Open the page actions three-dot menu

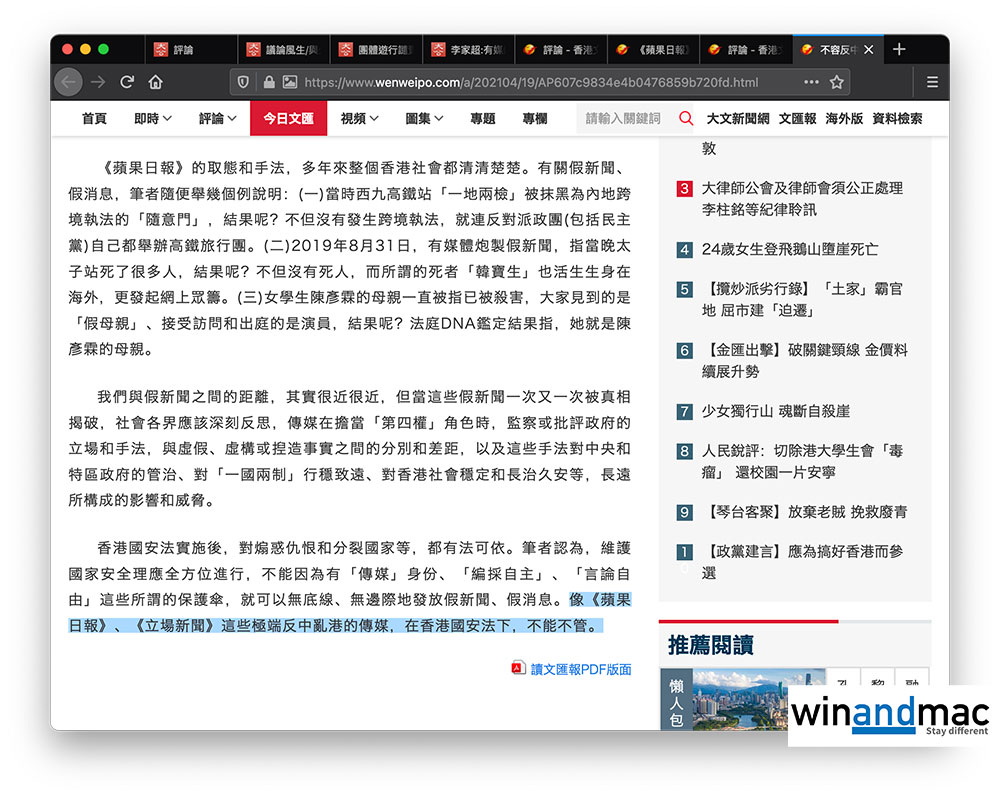(x=810, y=82)
